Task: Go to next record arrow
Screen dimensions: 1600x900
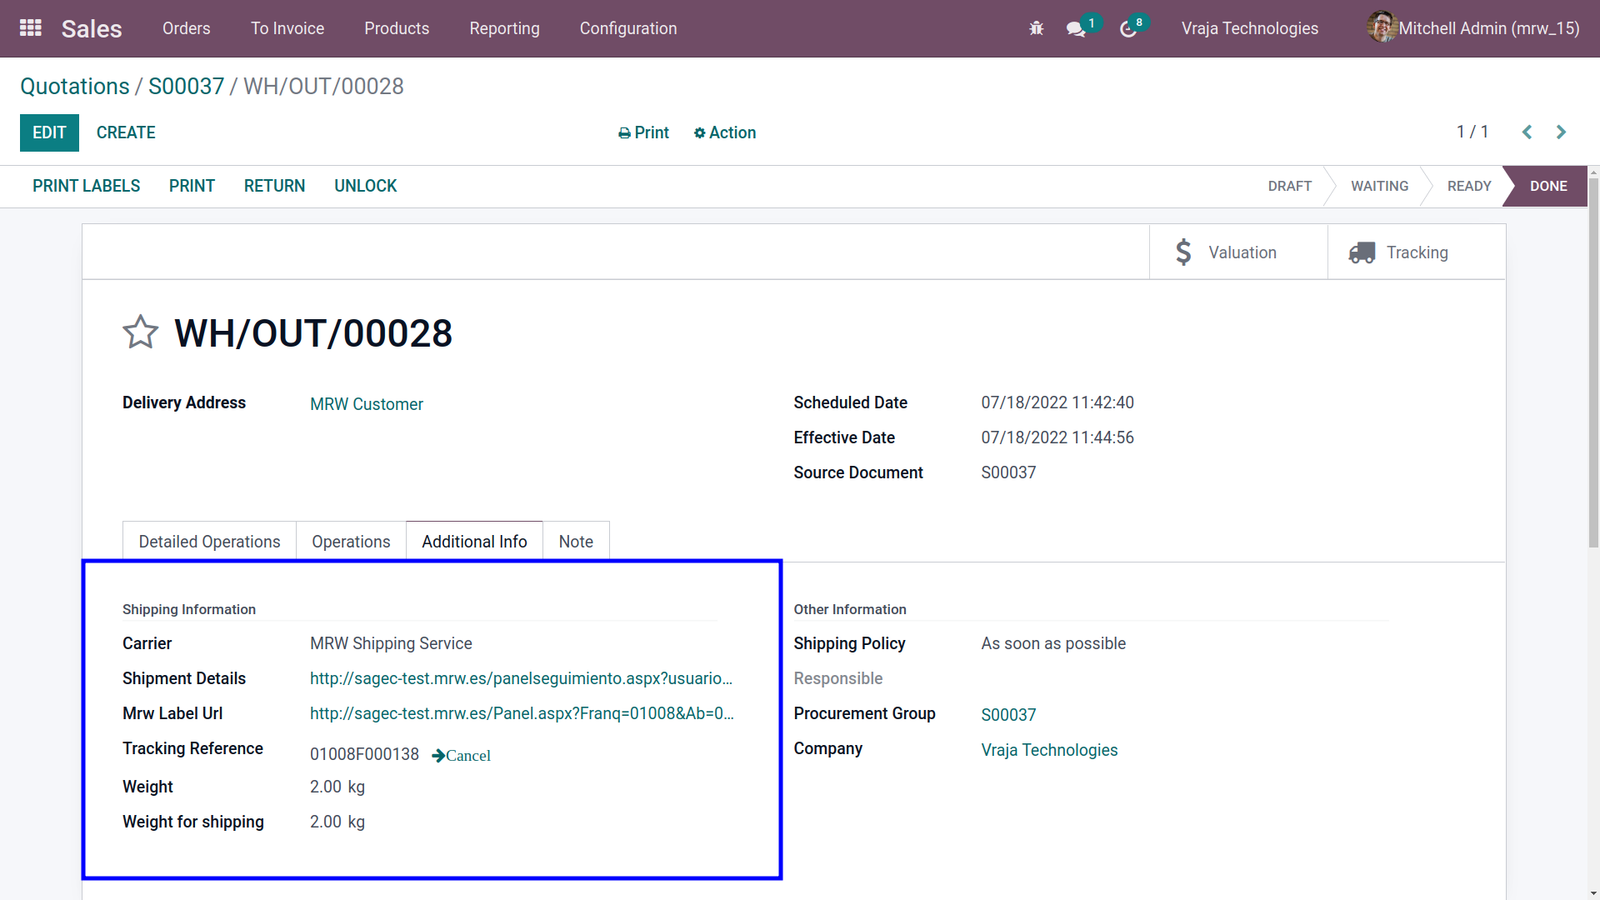Action: (x=1561, y=132)
